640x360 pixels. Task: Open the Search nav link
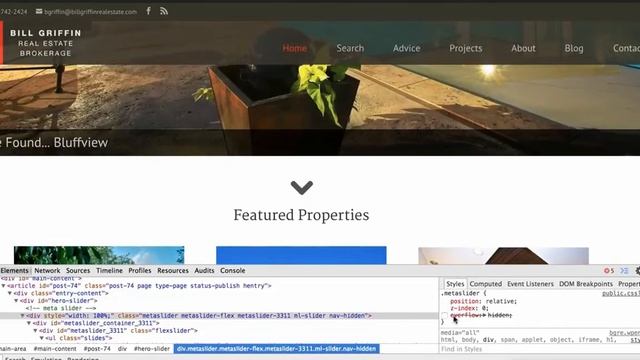(x=350, y=48)
